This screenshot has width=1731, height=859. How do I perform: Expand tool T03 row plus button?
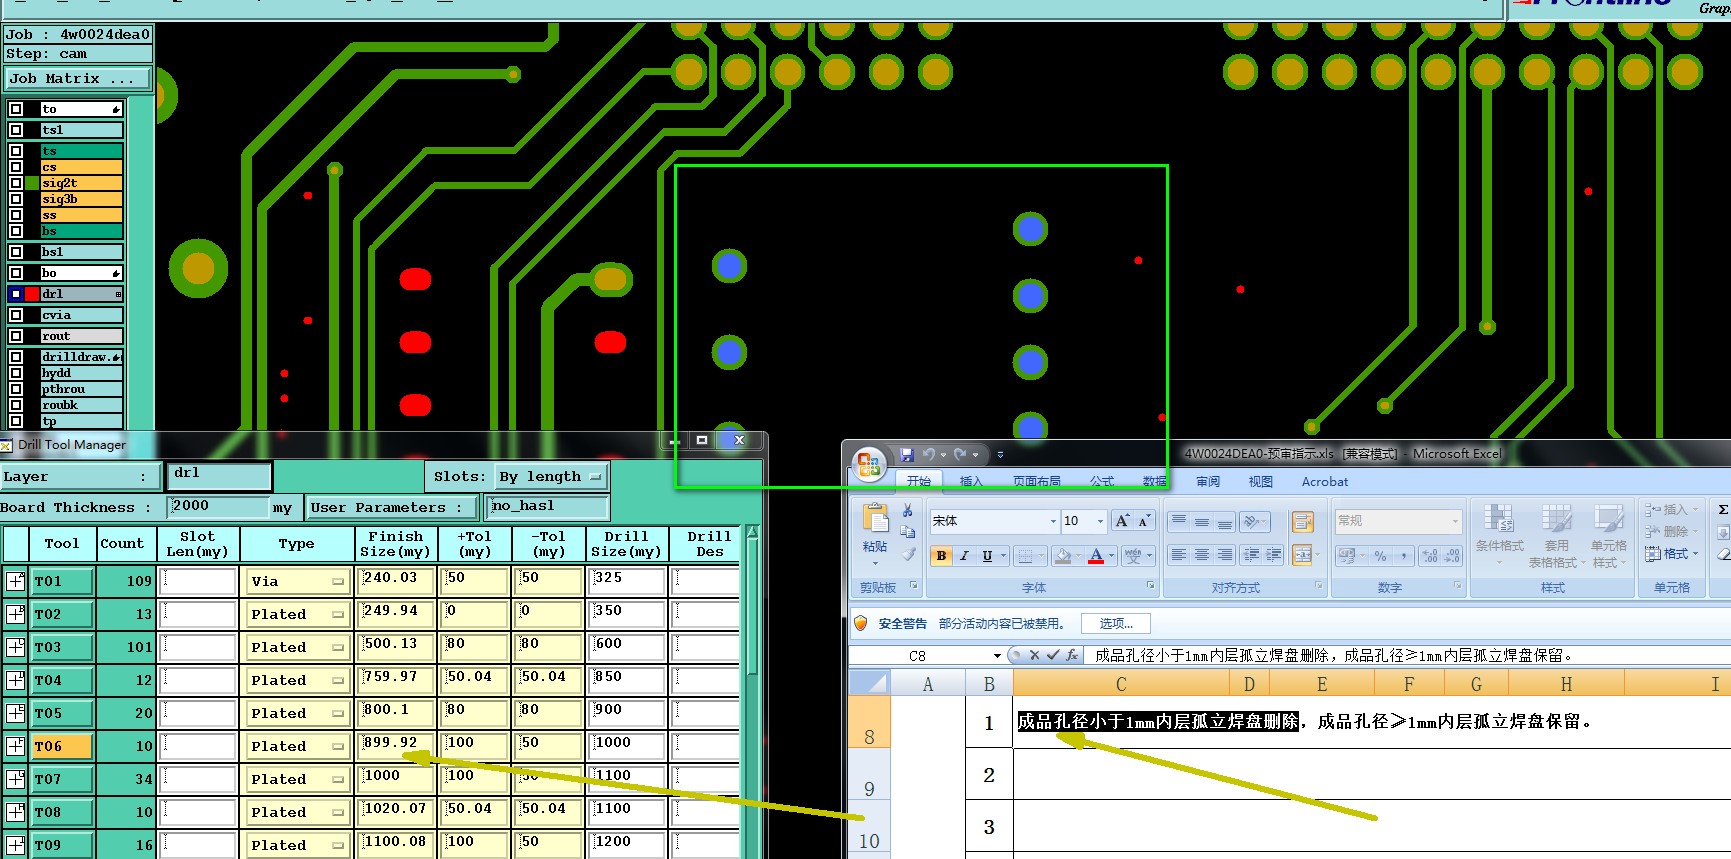[16, 647]
